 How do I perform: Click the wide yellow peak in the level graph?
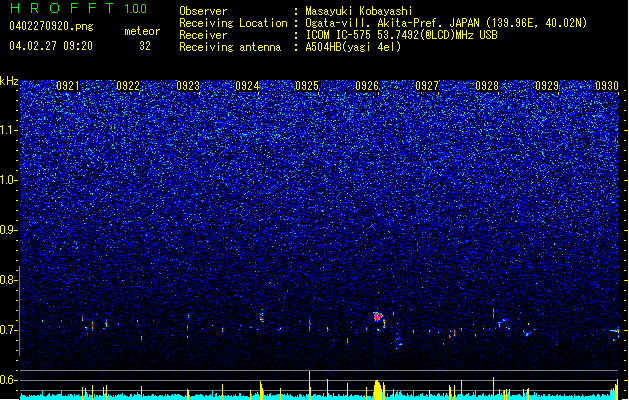point(377,390)
